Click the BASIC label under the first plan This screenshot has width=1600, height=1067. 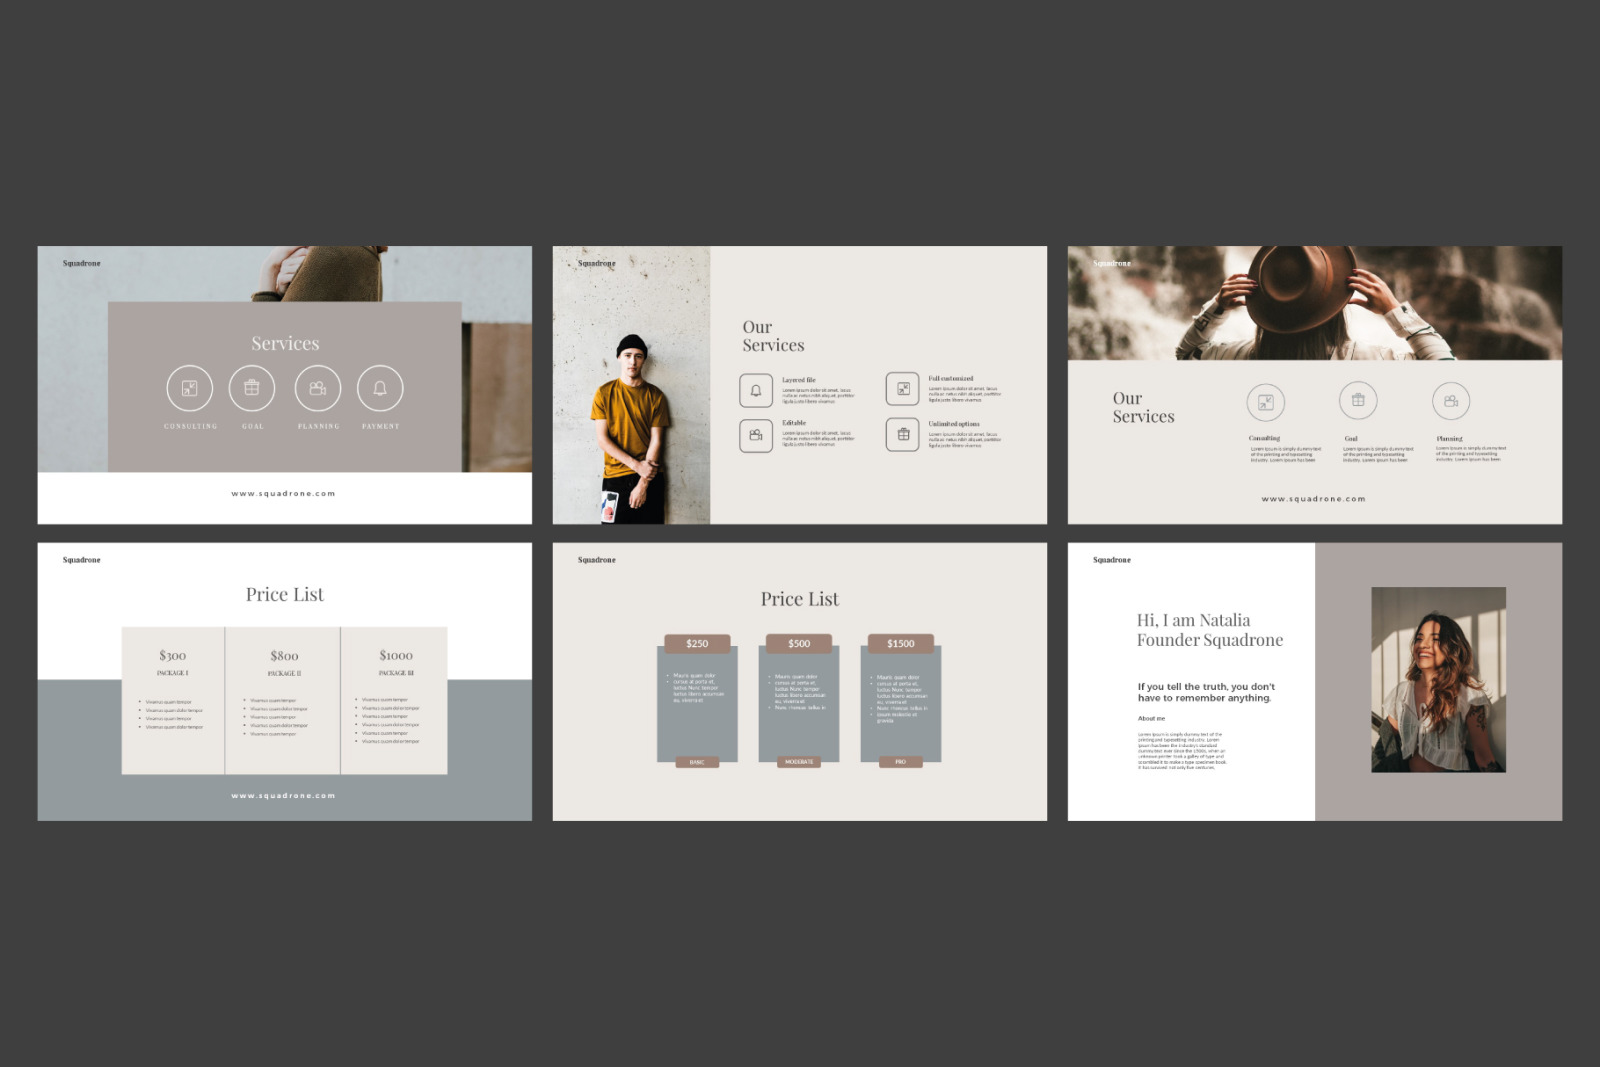697,762
